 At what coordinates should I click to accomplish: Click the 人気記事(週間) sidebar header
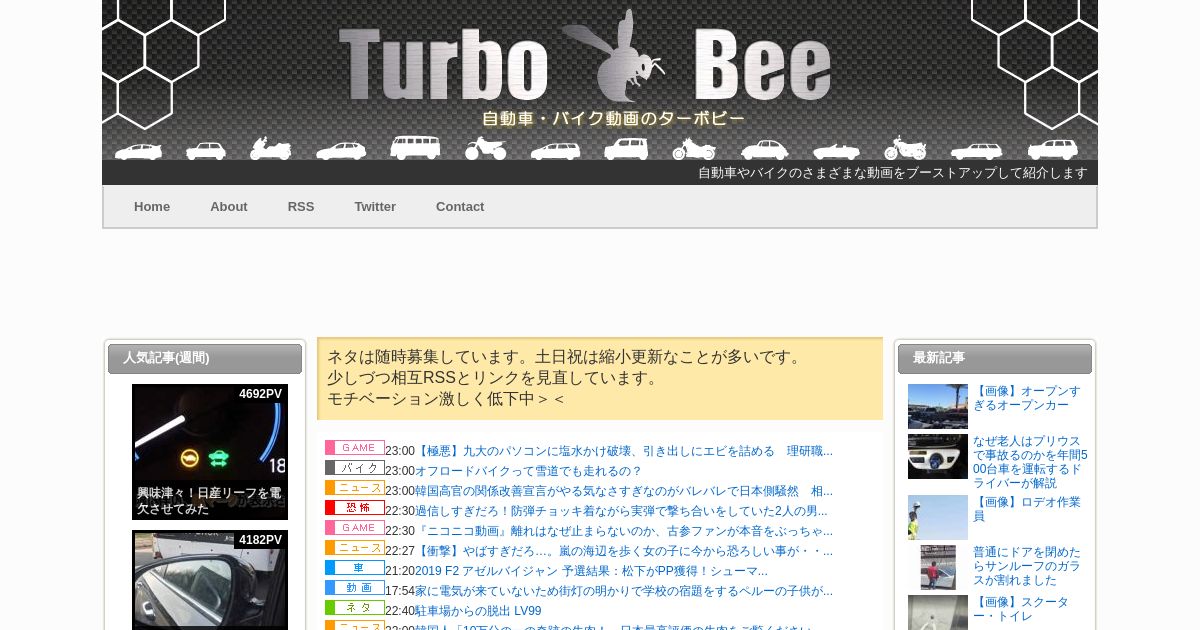[205, 359]
